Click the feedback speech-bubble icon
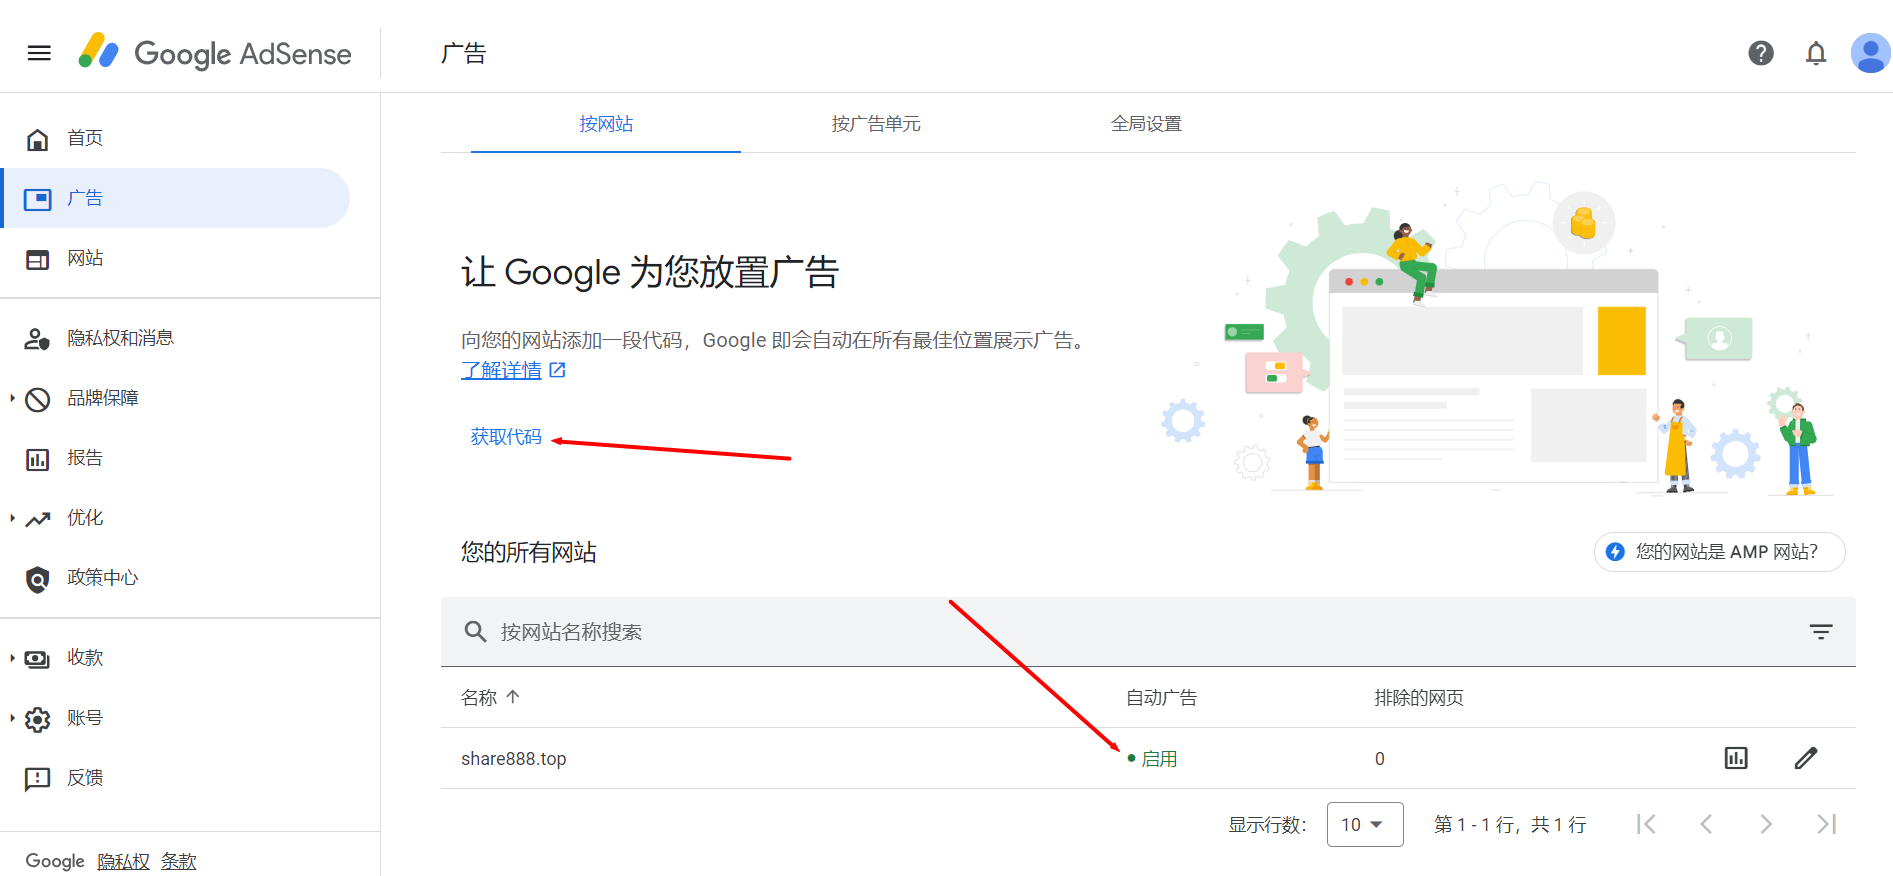Viewport: 1893px width, 876px height. 37,779
